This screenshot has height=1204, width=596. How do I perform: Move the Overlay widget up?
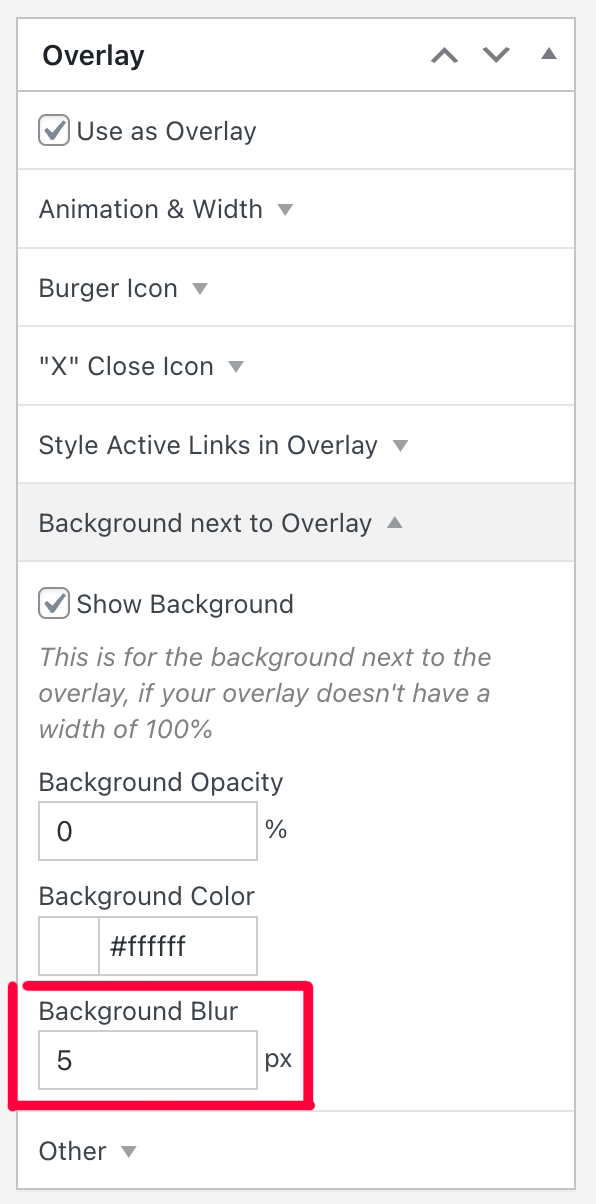[444, 55]
